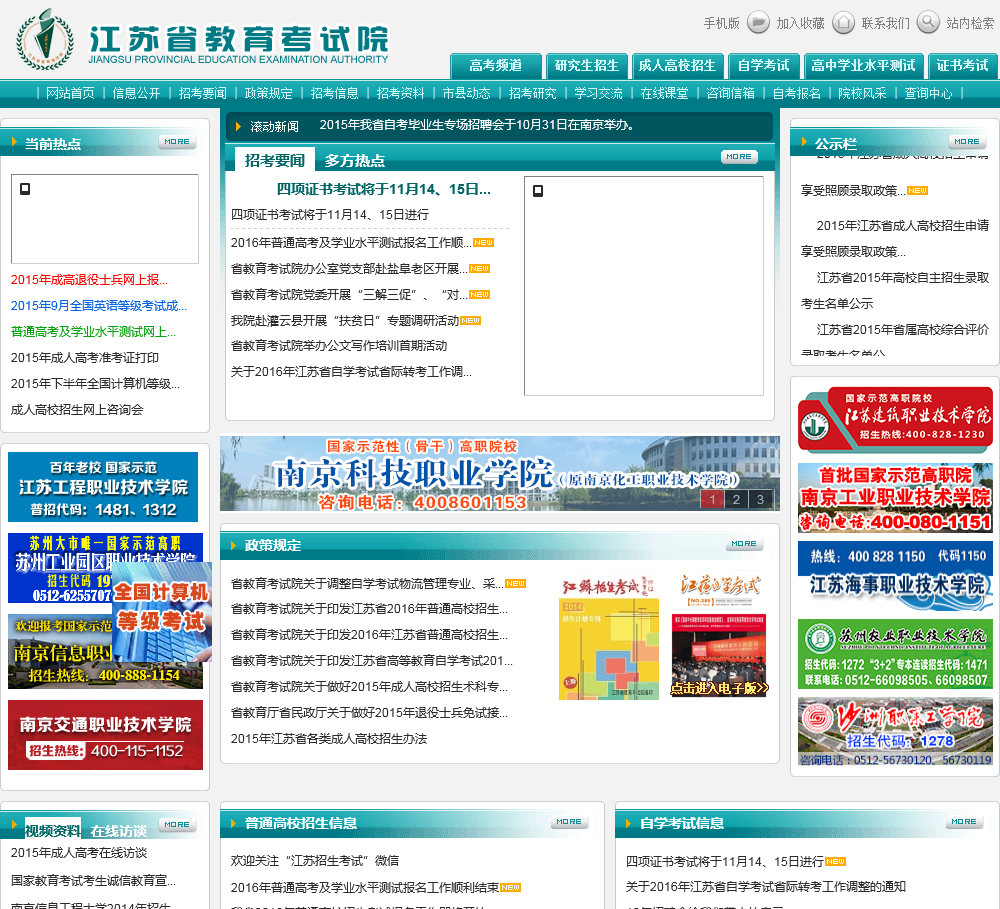Click the MORE icon in 政策规定 panel
Screen dimensions: 1000x909
coord(744,544)
